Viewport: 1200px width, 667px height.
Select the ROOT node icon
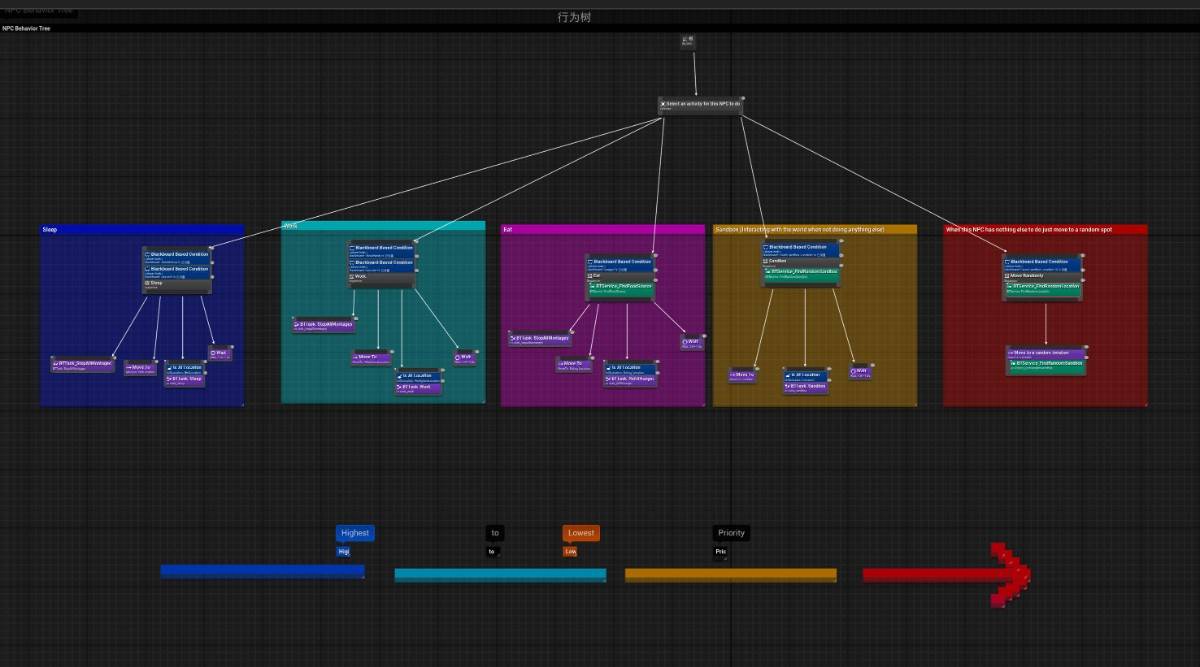click(x=688, y=41)
